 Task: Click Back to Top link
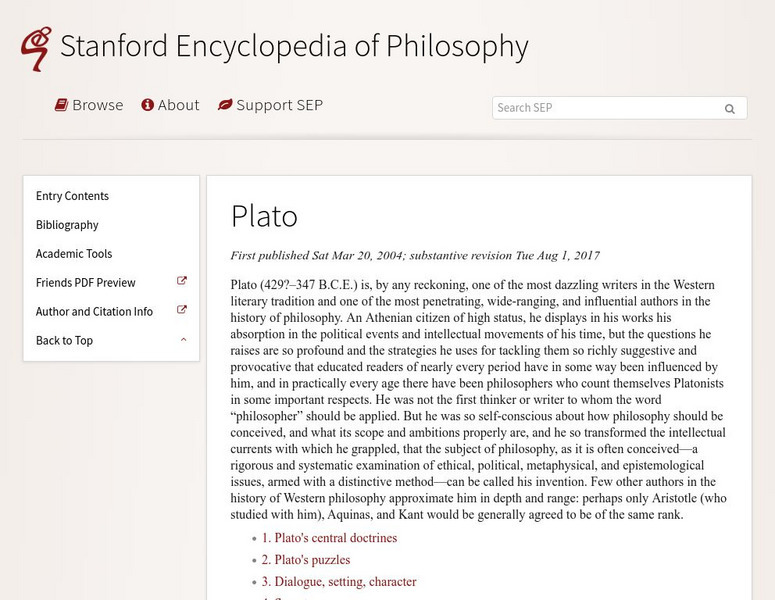pos(64,341)
